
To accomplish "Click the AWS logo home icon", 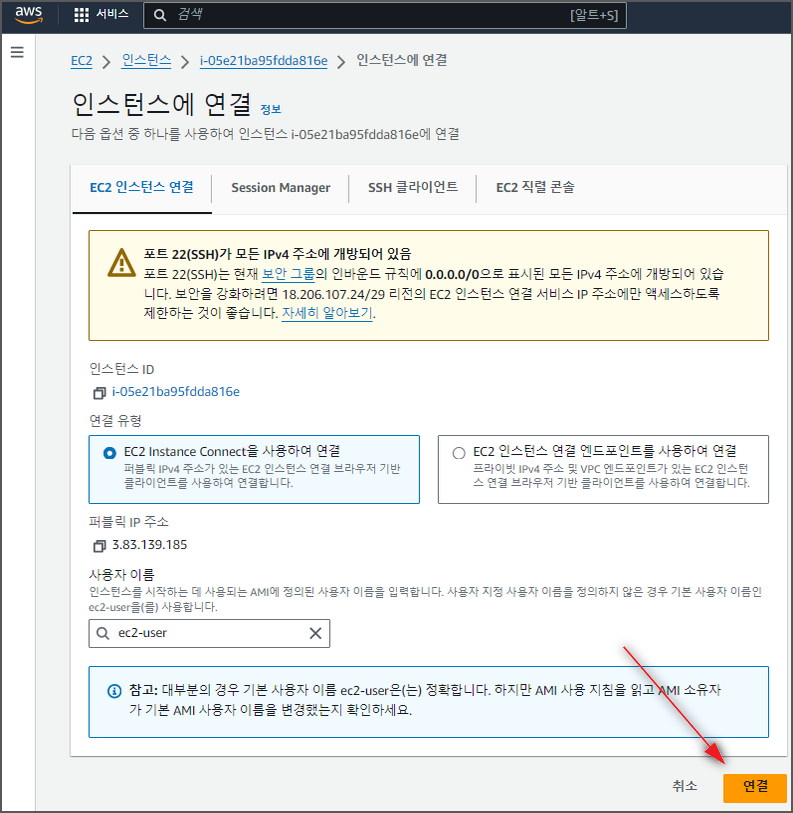I will (28, 15).
